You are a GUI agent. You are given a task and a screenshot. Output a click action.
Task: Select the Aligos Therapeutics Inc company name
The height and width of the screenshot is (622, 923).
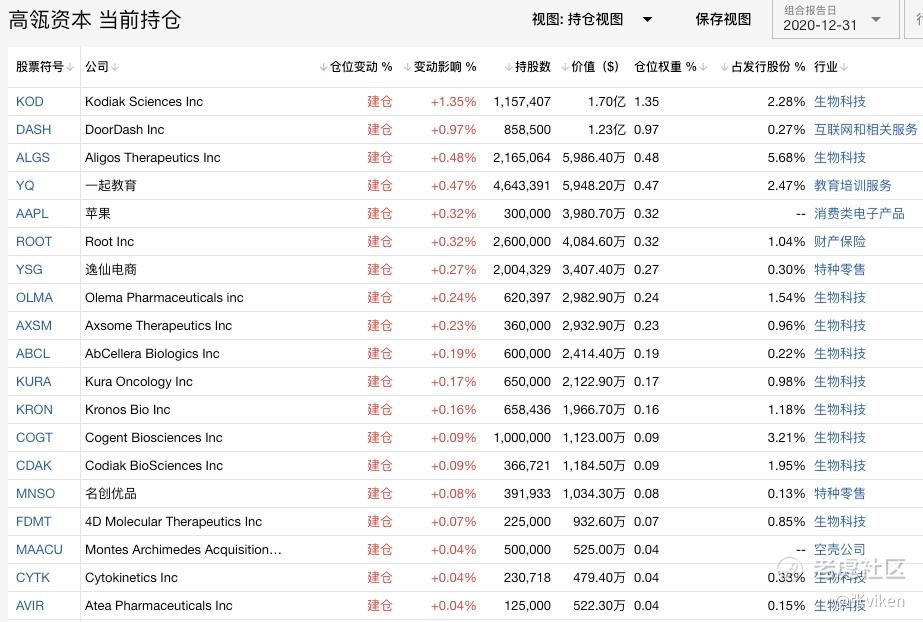pyautogui.click(x=152, y=158)
